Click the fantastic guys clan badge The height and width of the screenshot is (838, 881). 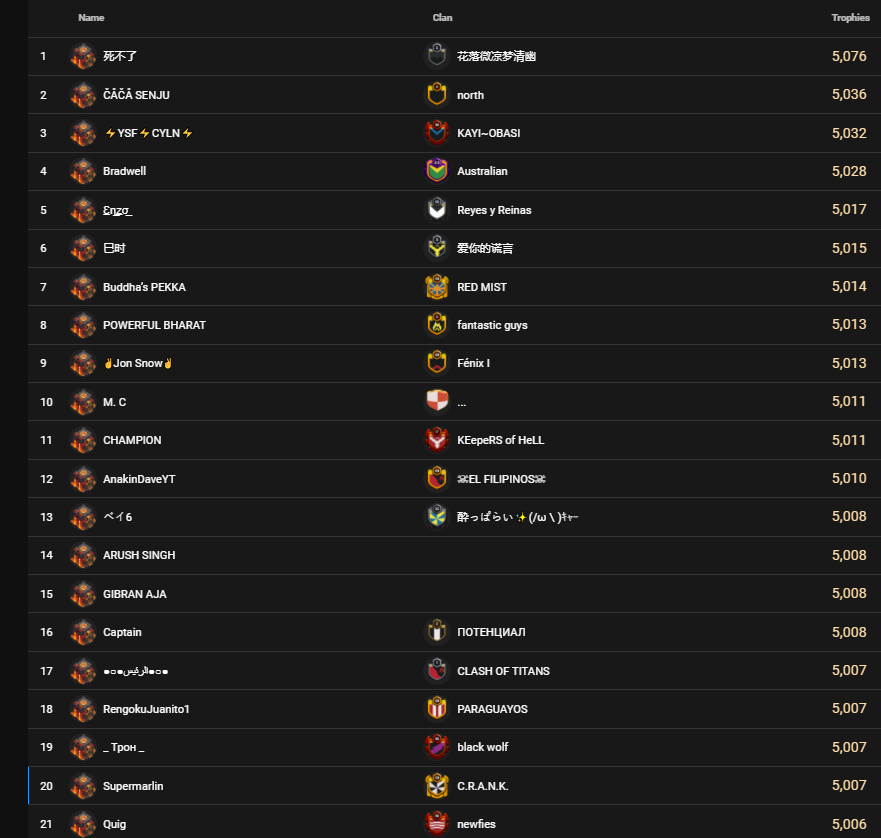[x=437, y=325]
